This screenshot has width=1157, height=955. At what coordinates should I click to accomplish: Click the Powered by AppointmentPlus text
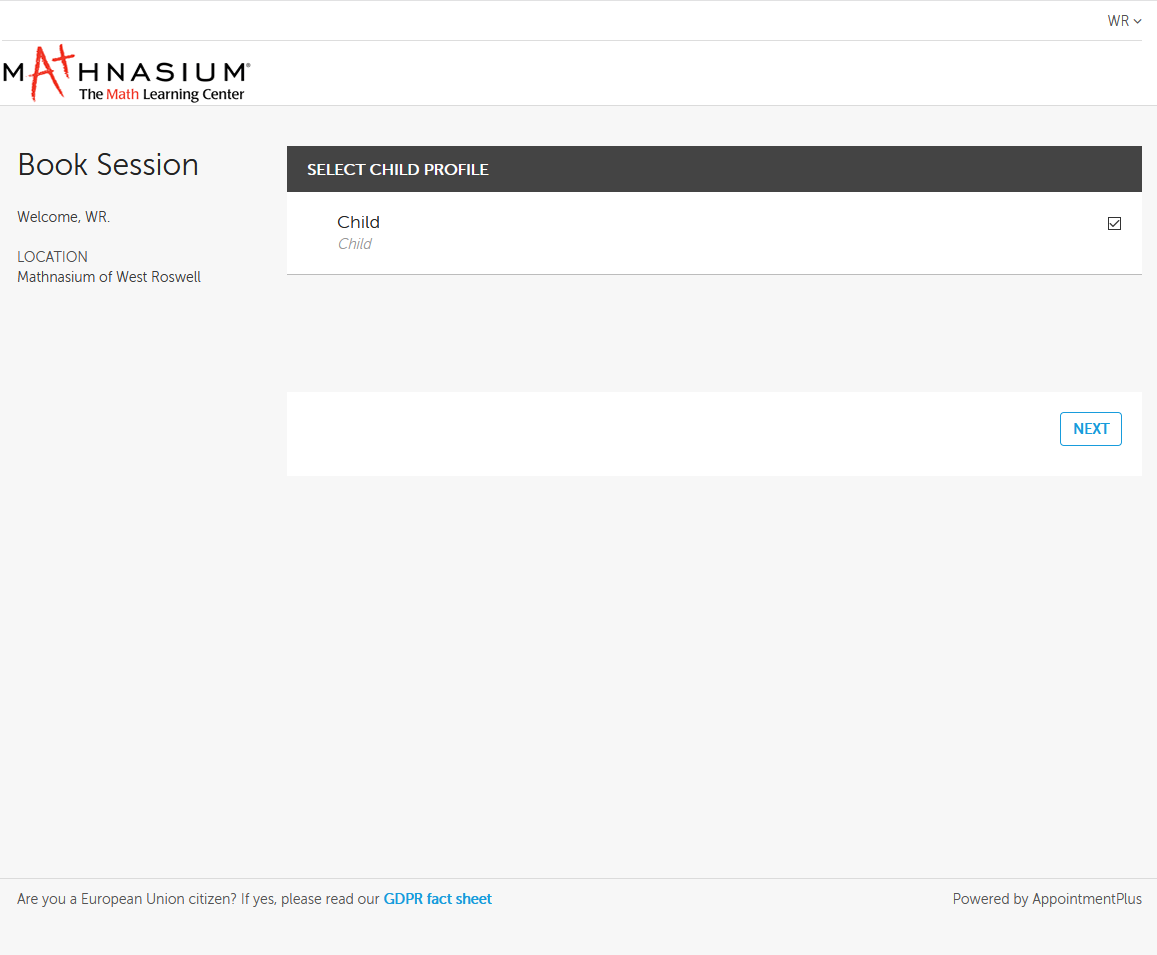click(x=1047, y=899)
